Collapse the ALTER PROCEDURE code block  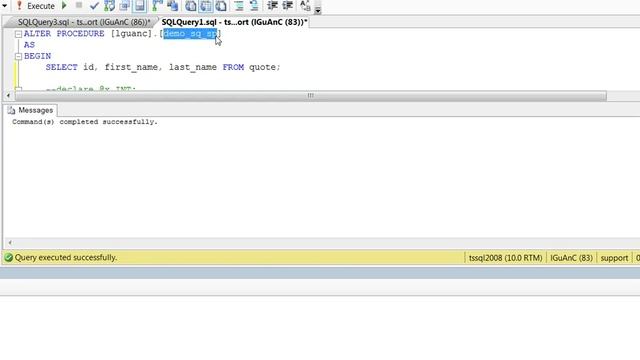pyautogui.click(x=18, y=34)
